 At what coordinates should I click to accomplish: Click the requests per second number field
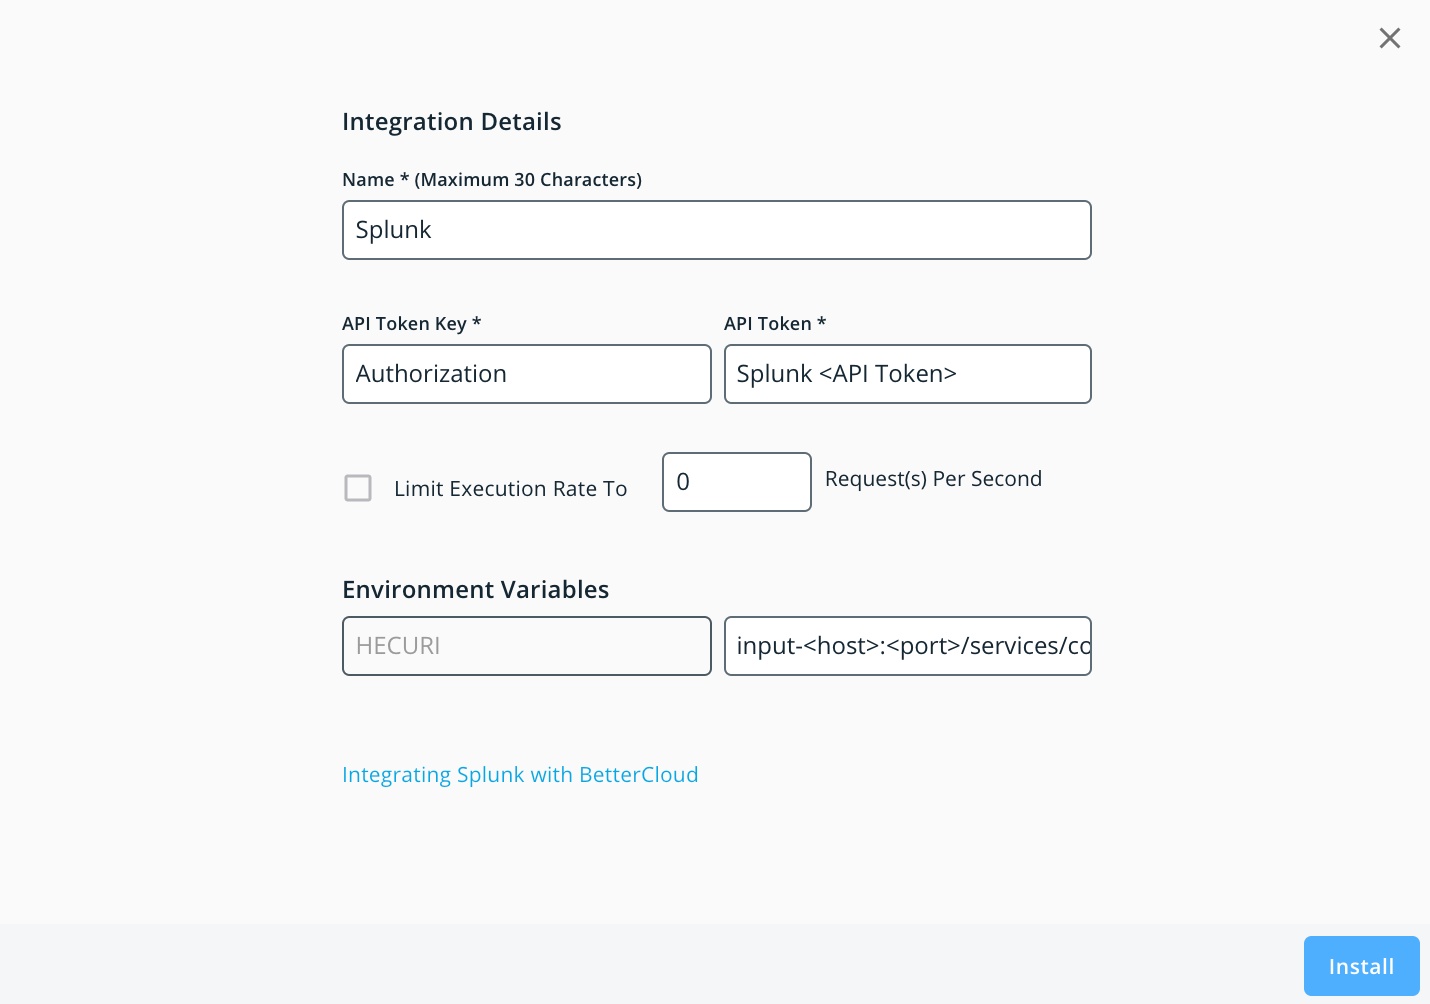(x=736, y=482)
